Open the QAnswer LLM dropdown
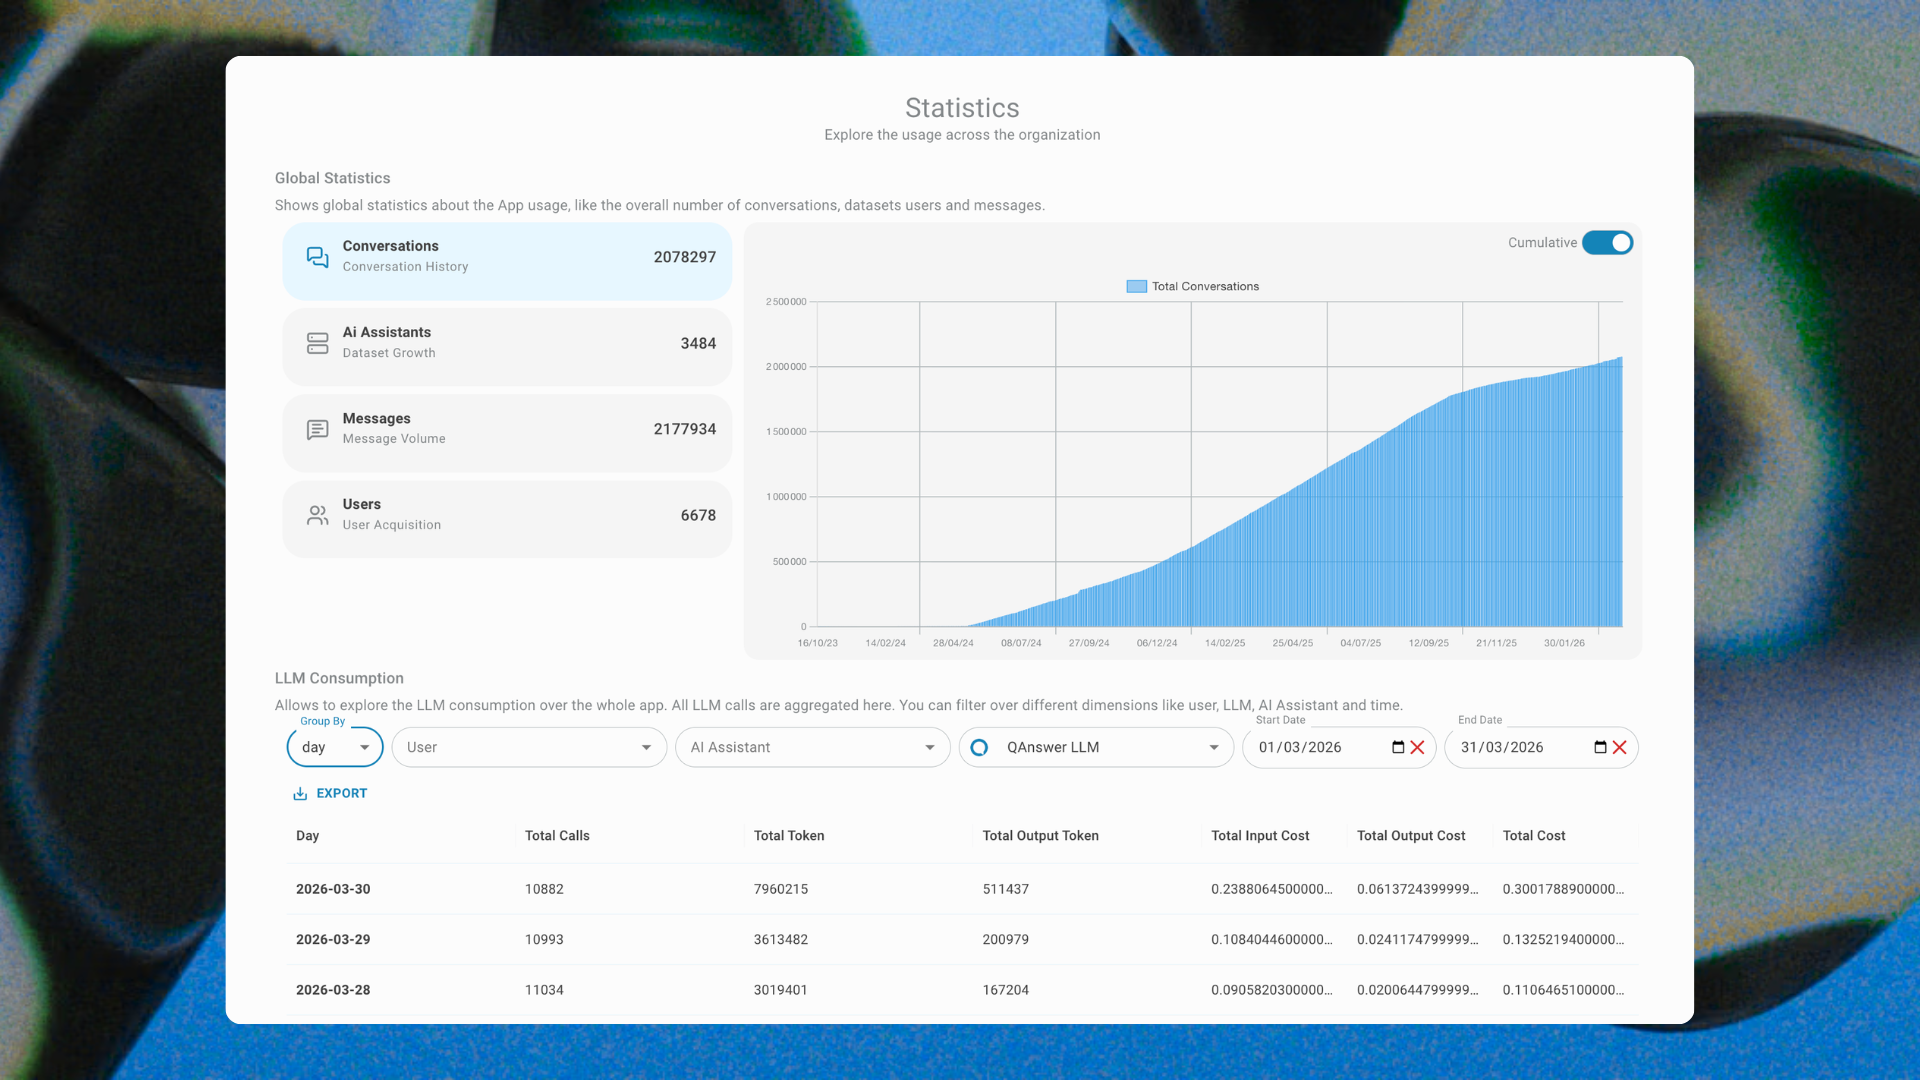The width and height of the screenshot is (1920, 1080). (1096, 748)
